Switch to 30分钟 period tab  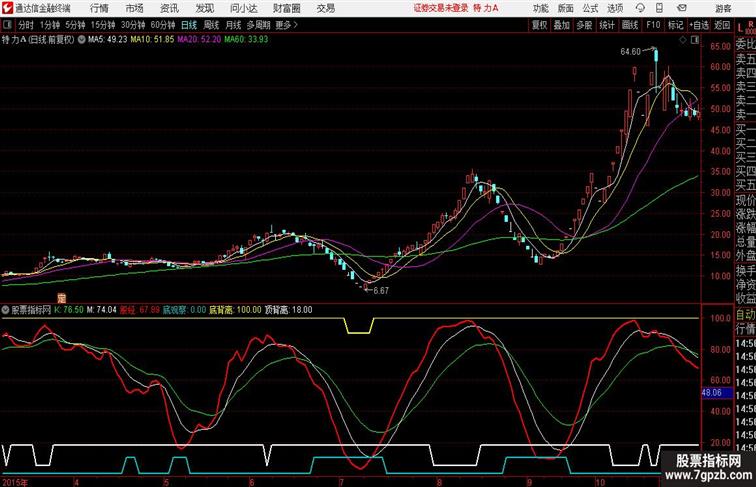(133, 25)
